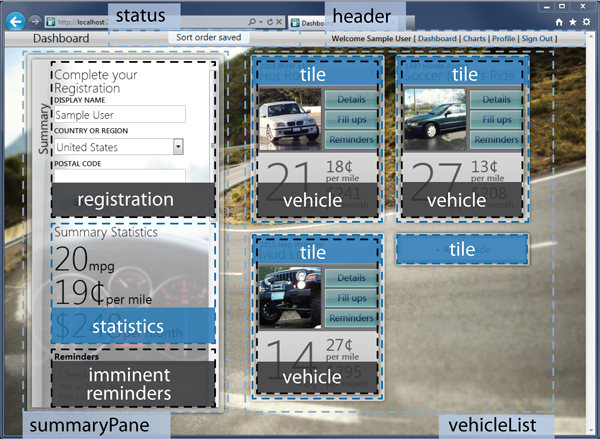Click the 19¢ per mile statistic
600x439 pixels.
[103, 293]
